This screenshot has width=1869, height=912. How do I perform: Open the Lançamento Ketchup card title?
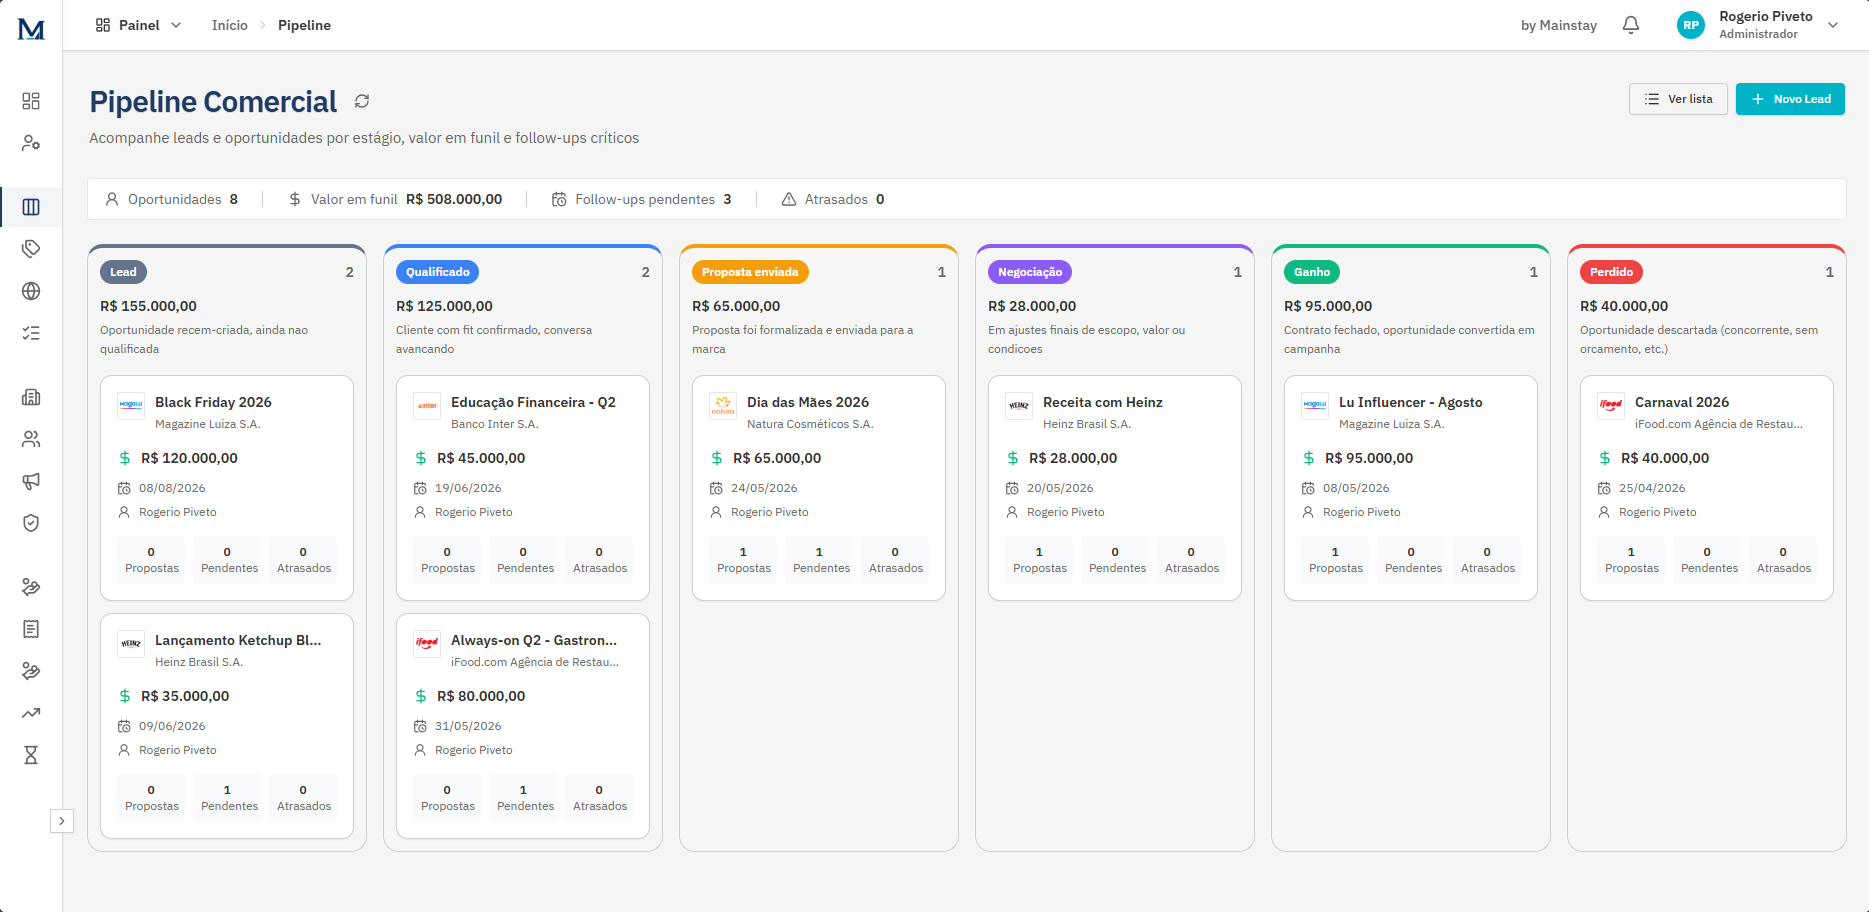click(x=238, y=640)
